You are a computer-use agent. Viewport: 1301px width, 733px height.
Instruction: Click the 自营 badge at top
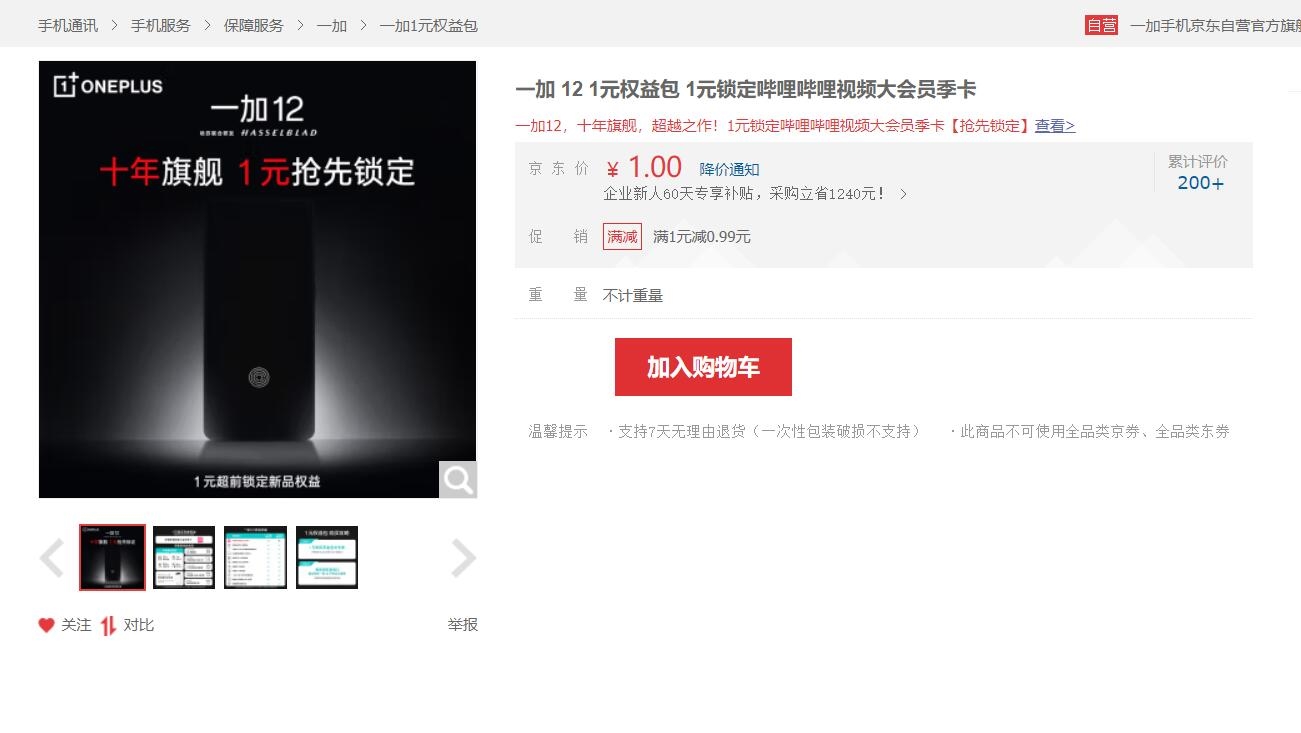click(1101, 25)
